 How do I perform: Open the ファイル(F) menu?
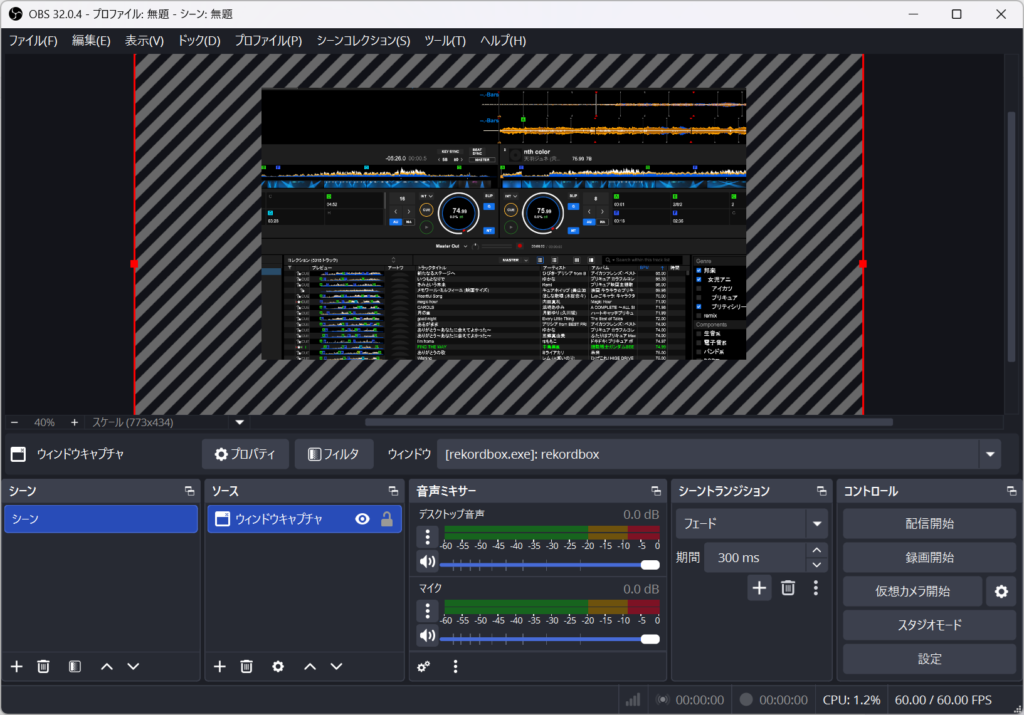click(x=33, y=41)
